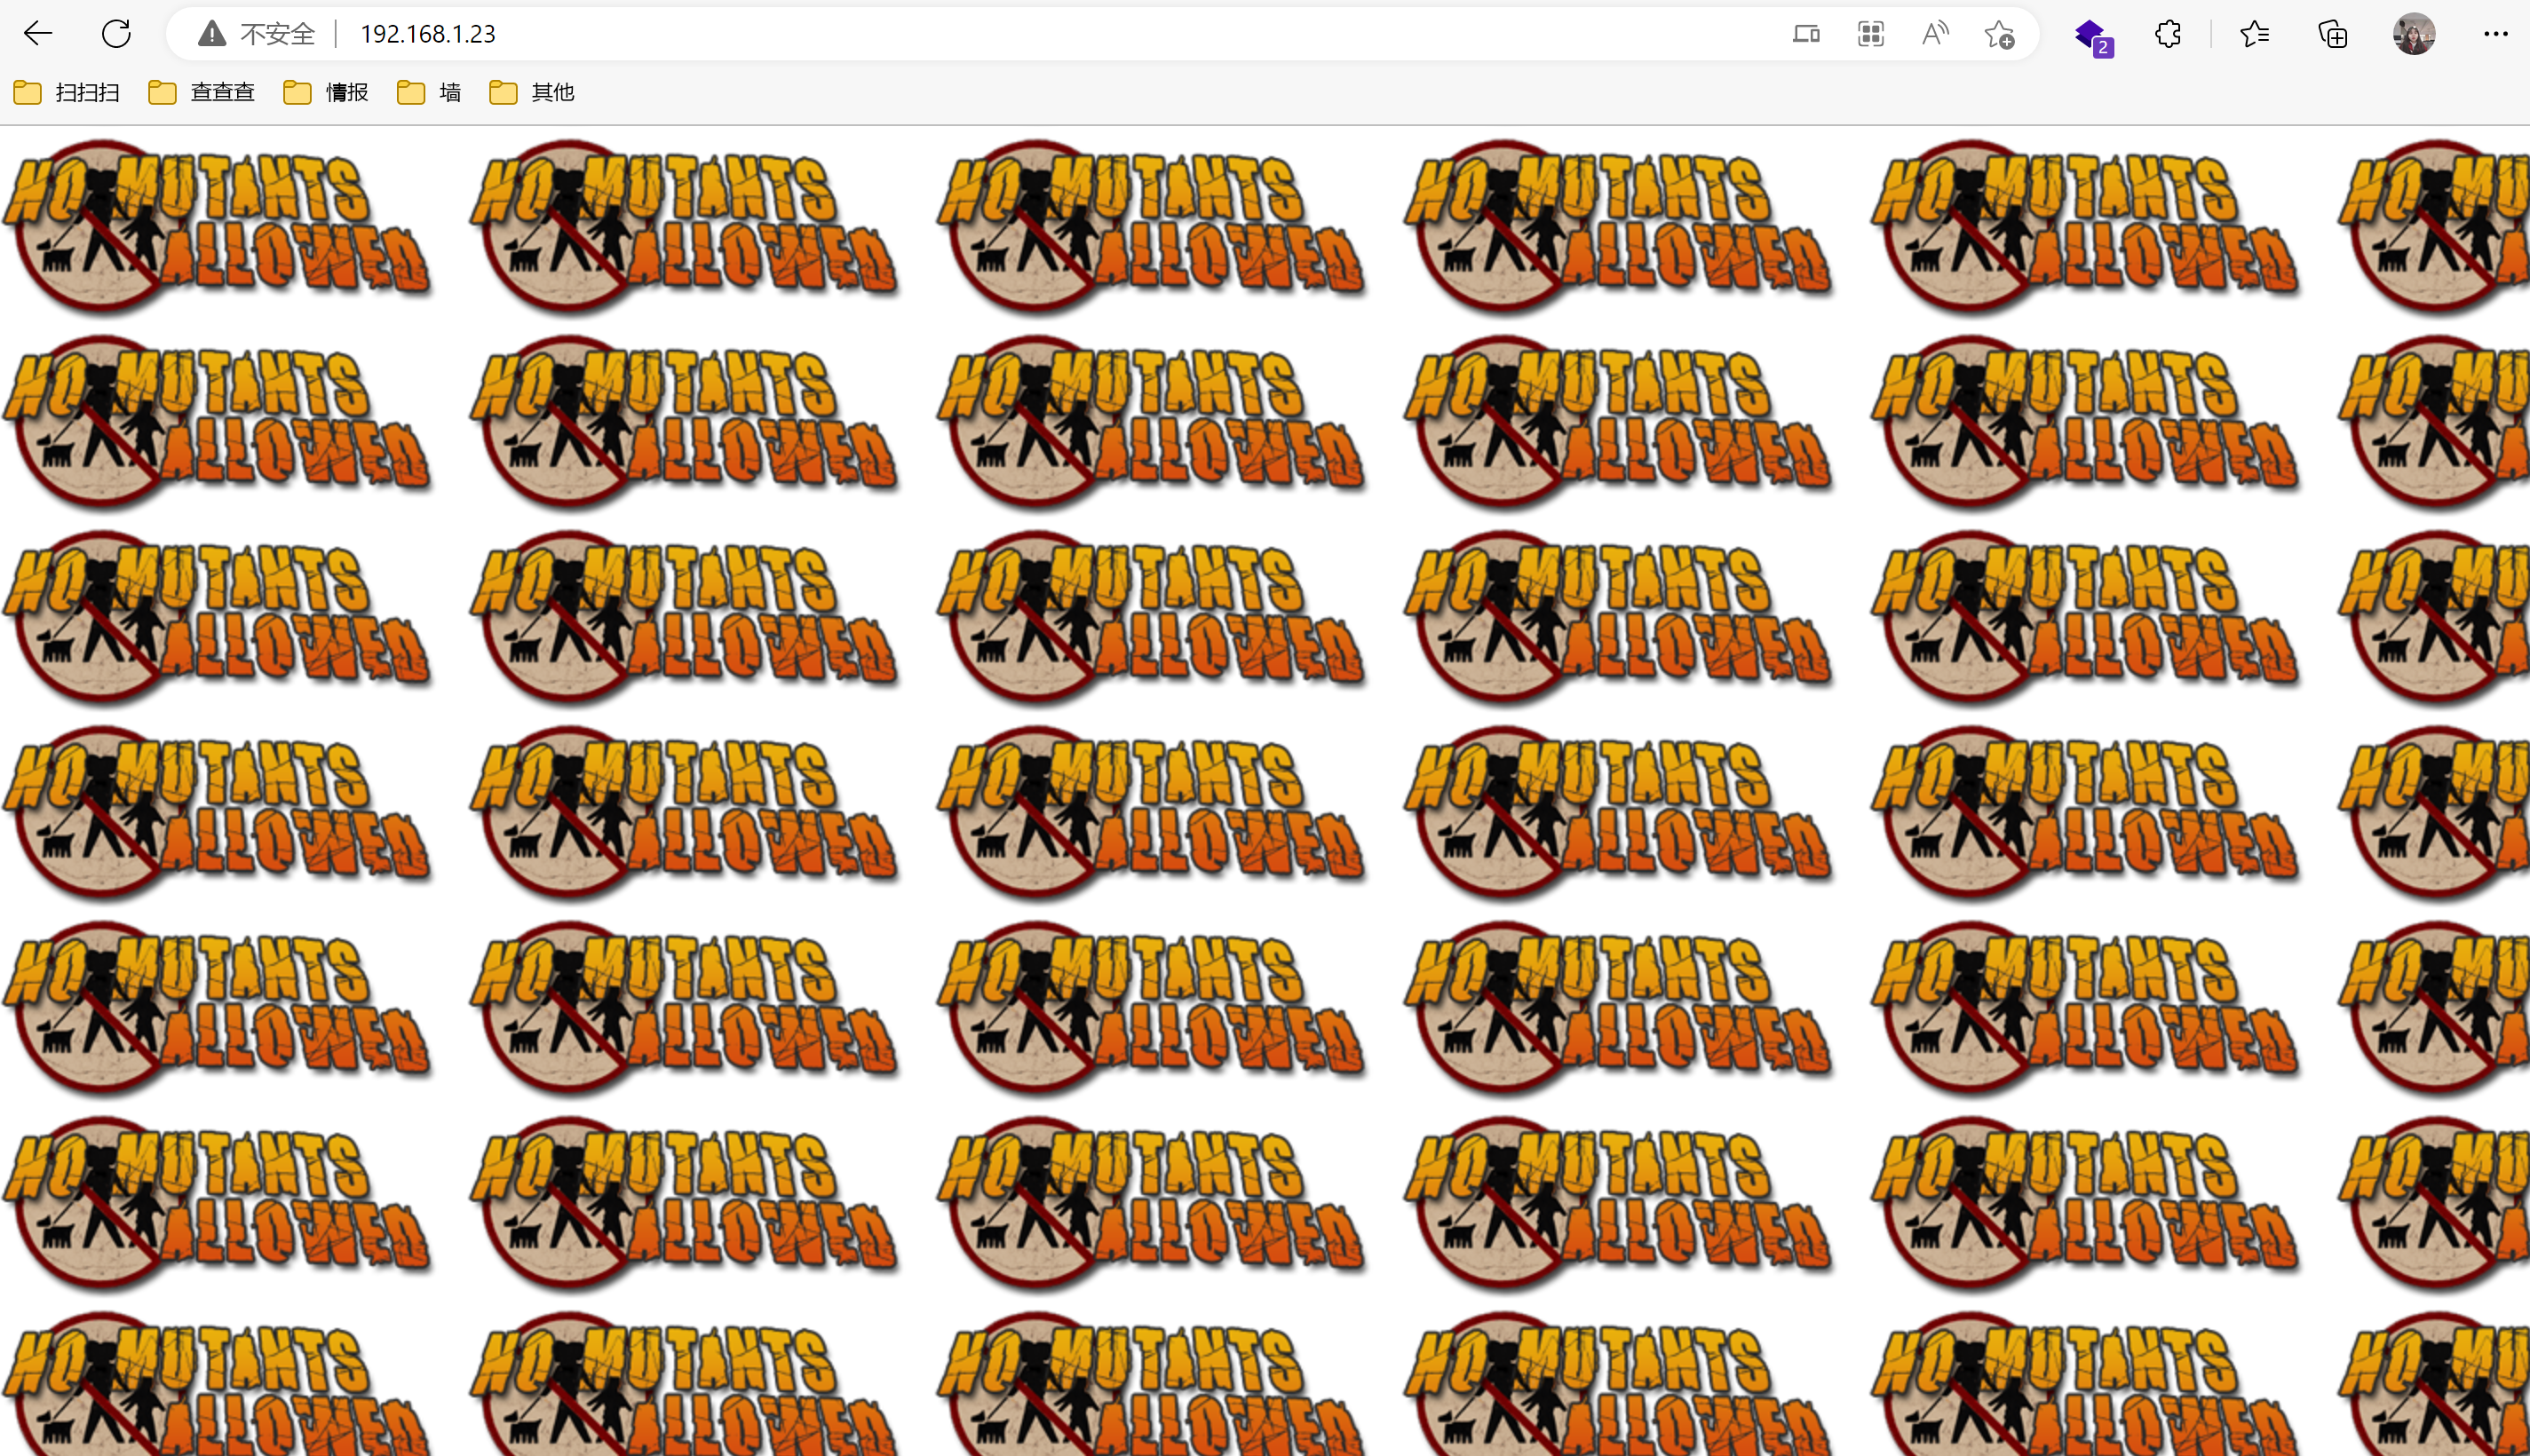Open the 墙 bookmarks folder

point(429,93)
